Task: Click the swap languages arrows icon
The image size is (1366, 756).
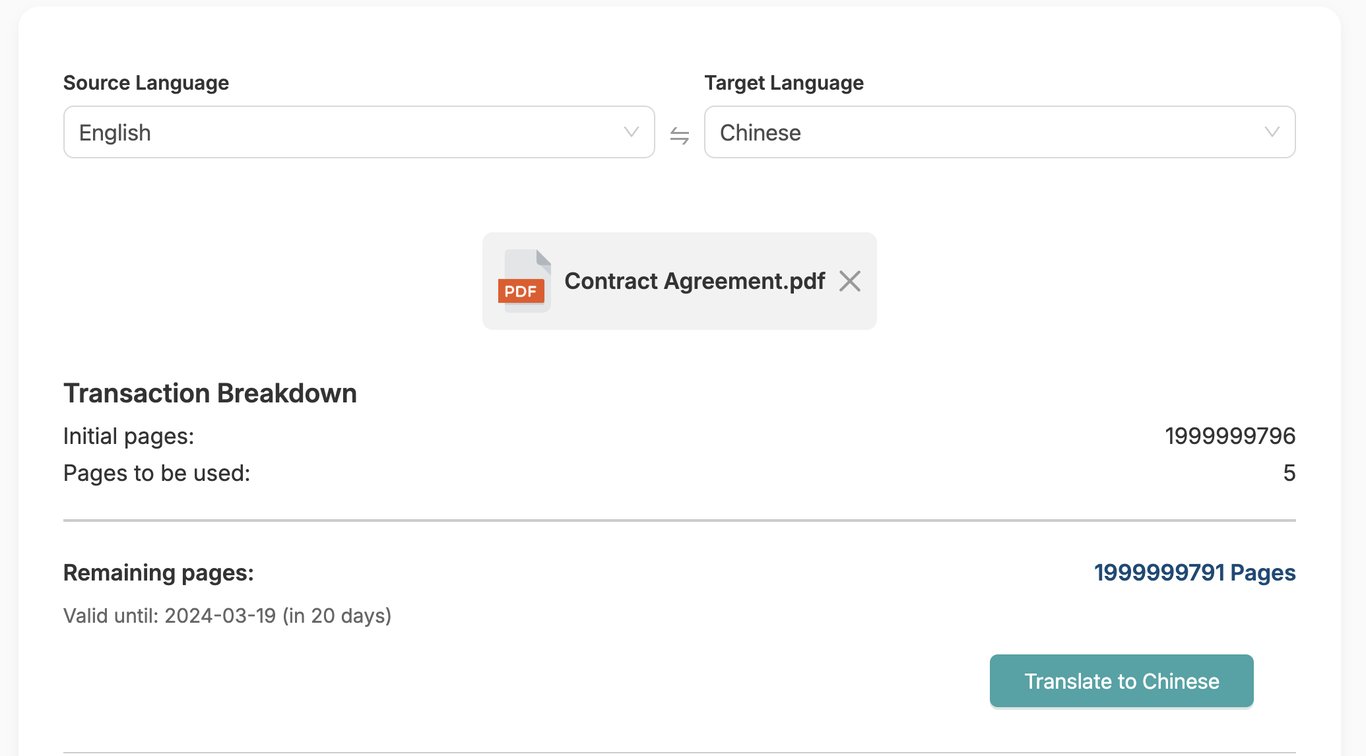Action: [x=680, y=135]
